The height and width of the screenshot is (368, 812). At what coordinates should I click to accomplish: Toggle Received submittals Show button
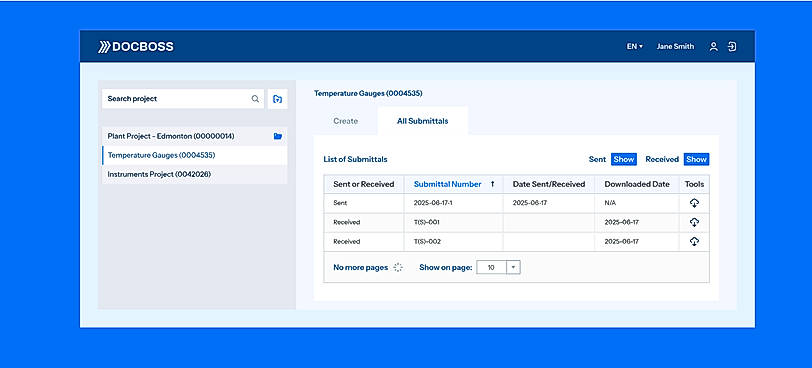[x=697, y=159]
